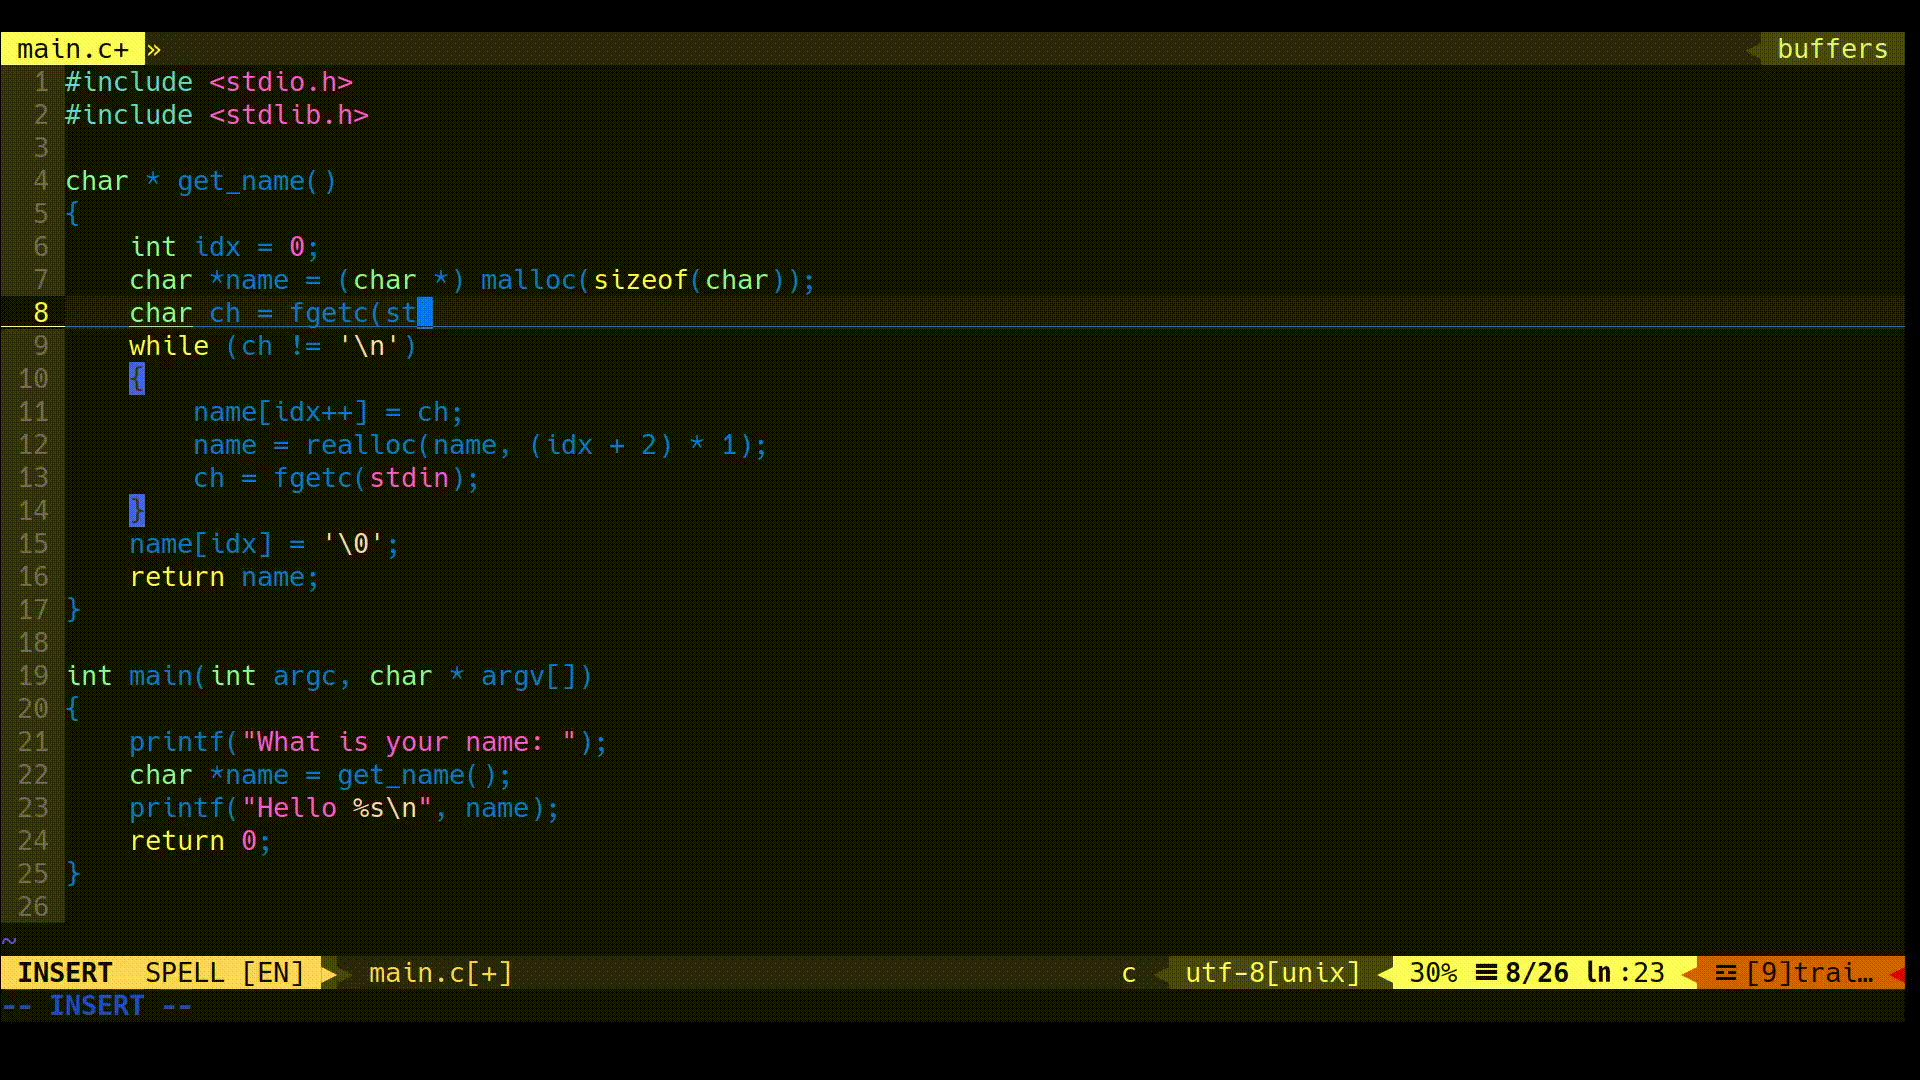Click the main.c[+] filename in the status line
Viewport: 1920px width, 1080px height.
(x=440, y=972)
